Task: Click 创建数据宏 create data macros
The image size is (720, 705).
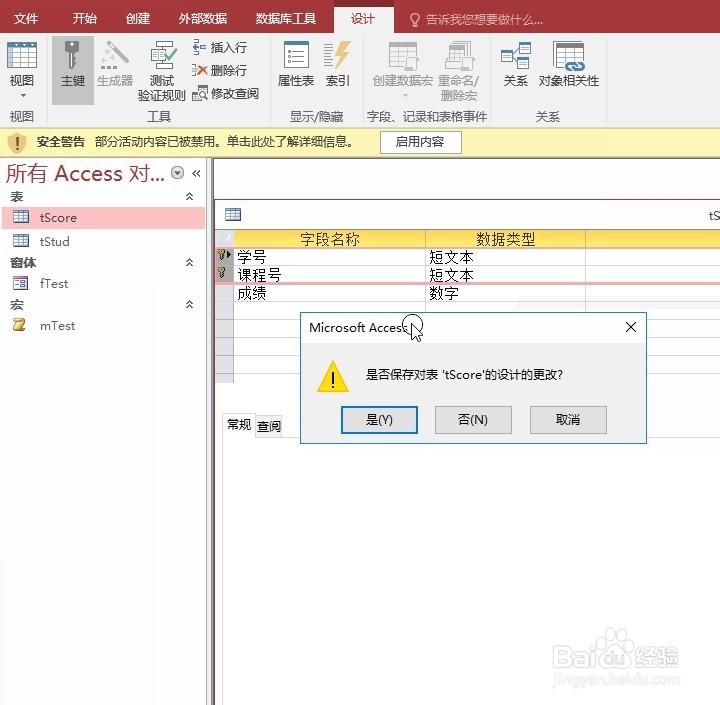Action: [x=403, y=69]
